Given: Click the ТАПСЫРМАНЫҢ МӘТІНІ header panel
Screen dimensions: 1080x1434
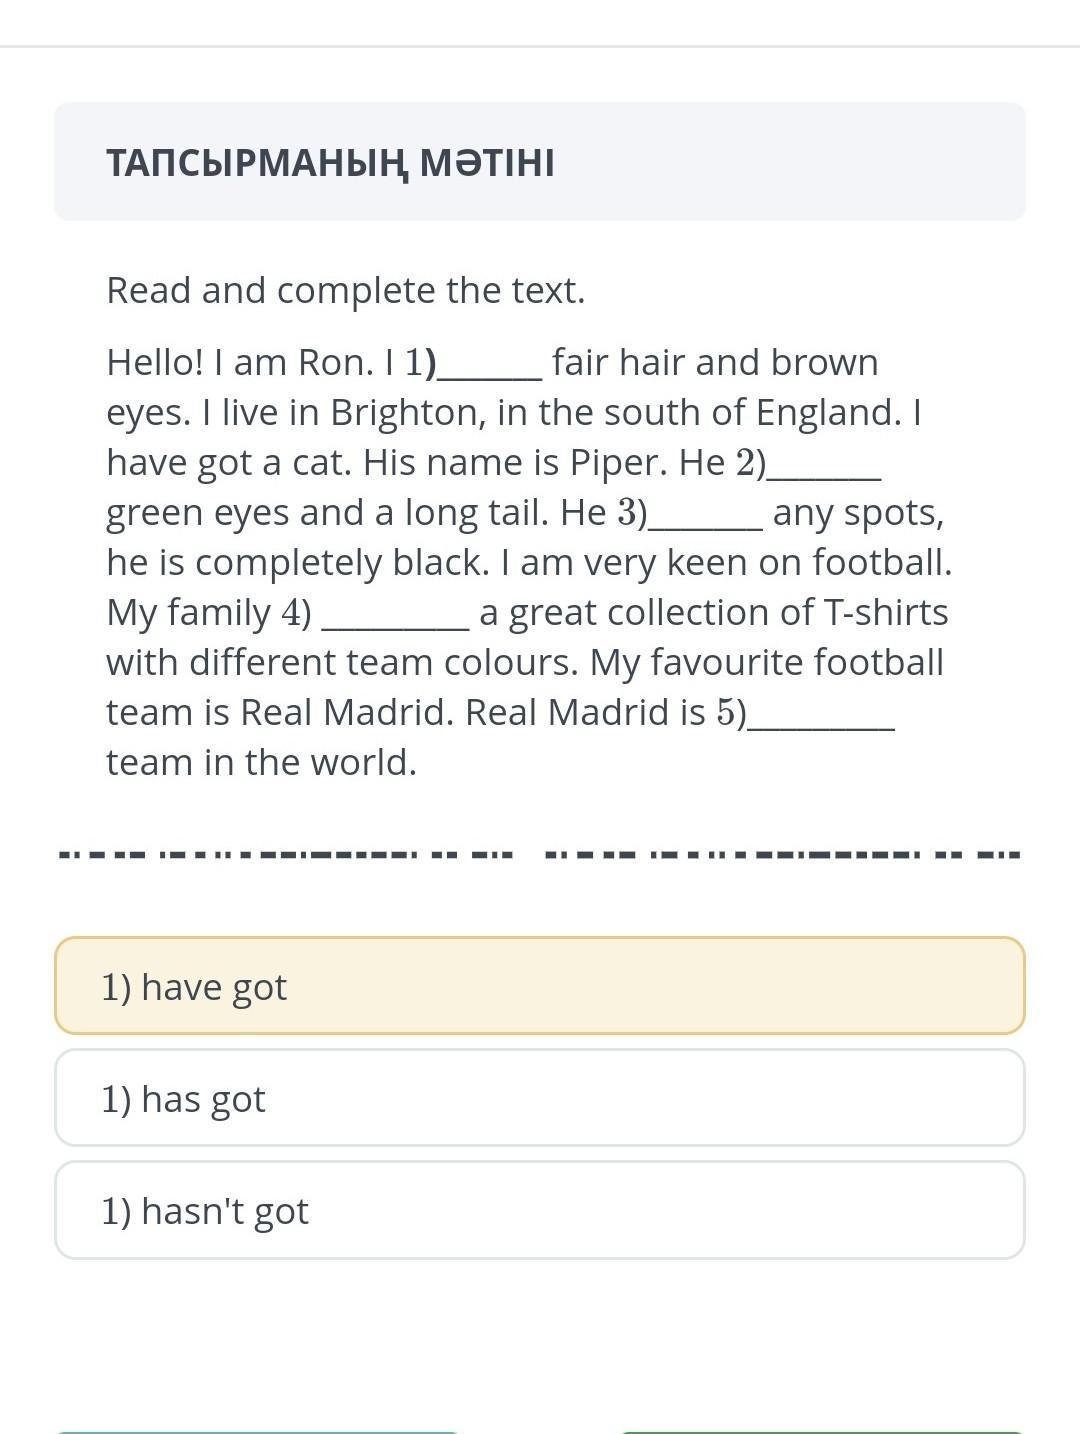Looking at the screenshot, I should coord(540,161).
